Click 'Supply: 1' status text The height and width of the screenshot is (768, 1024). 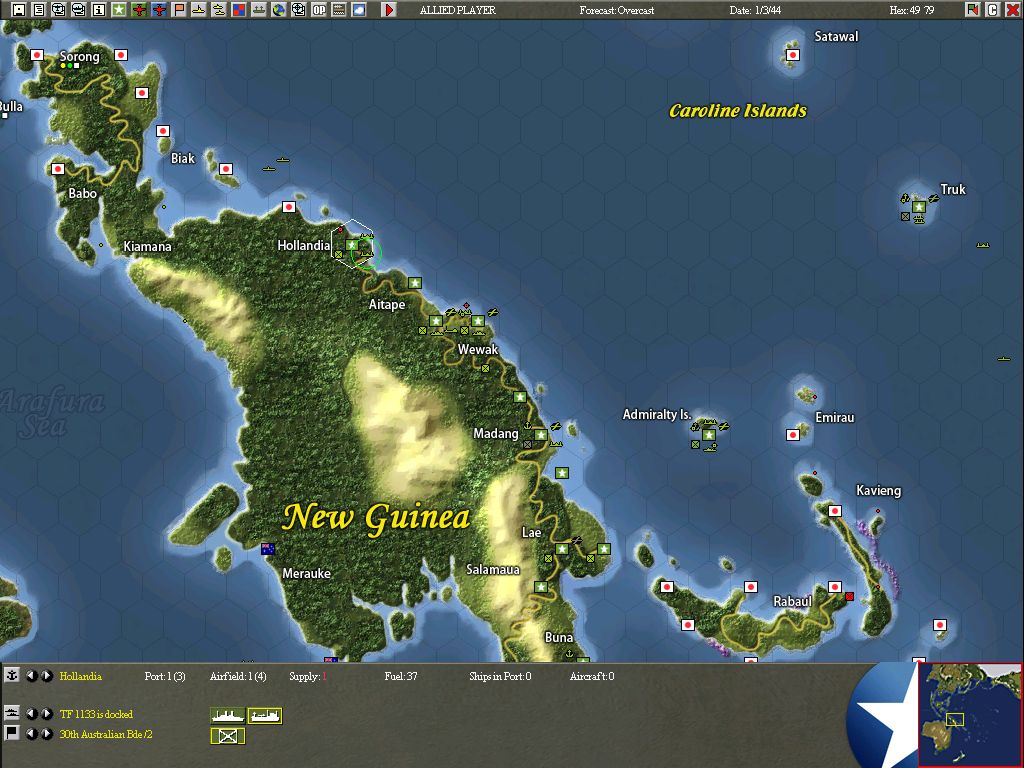[308, 677]
